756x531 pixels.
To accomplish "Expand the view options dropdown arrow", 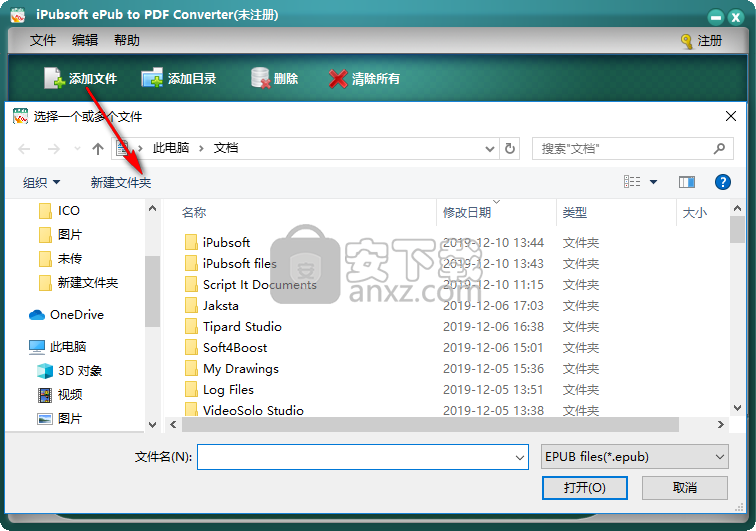I will point(653,182).
